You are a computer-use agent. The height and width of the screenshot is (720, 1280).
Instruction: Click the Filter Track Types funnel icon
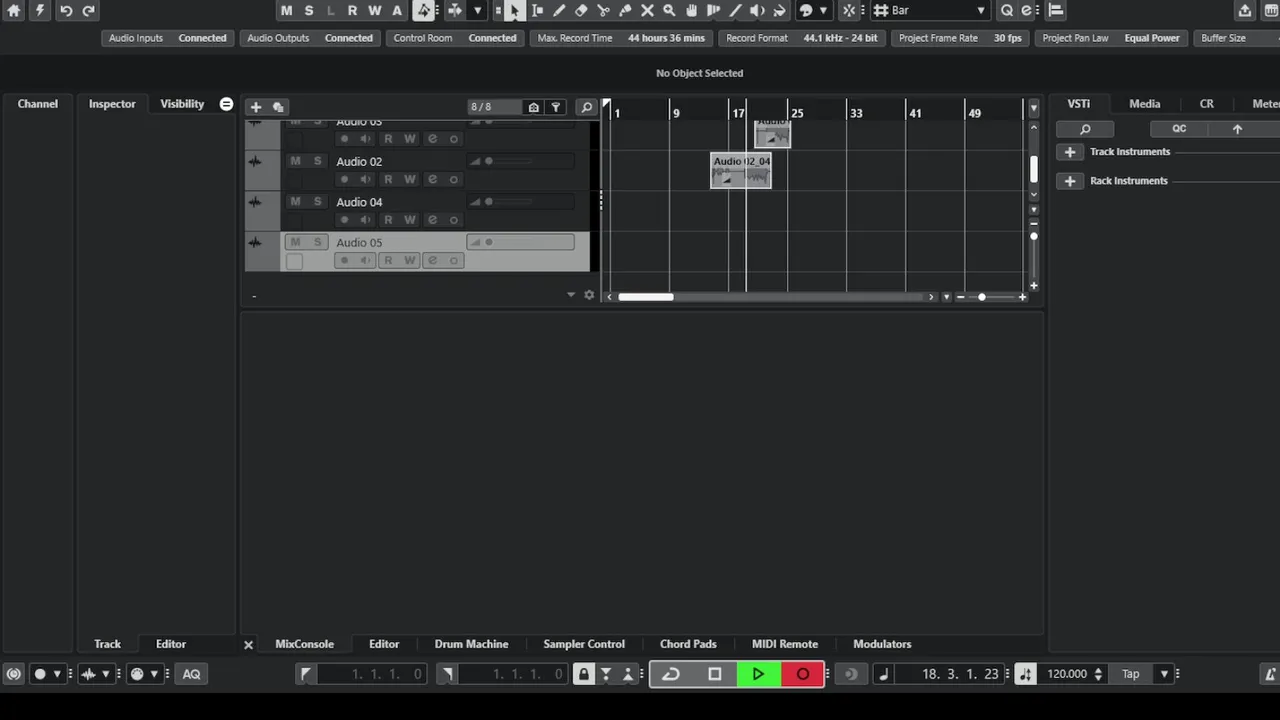pyautogui.click(x=556, y=107)
